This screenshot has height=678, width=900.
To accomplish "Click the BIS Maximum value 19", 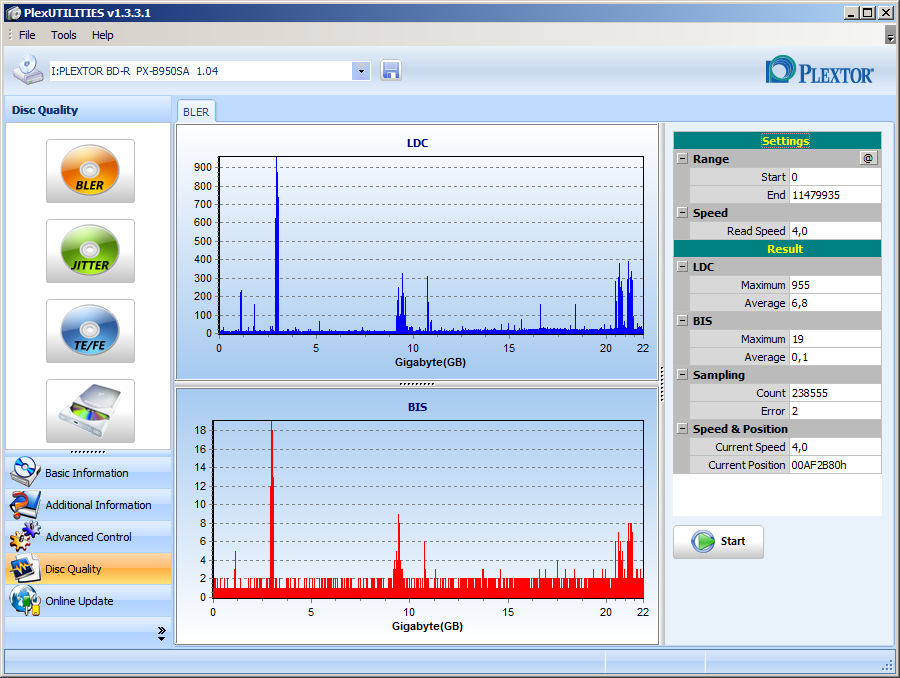I will click(835, 339).
